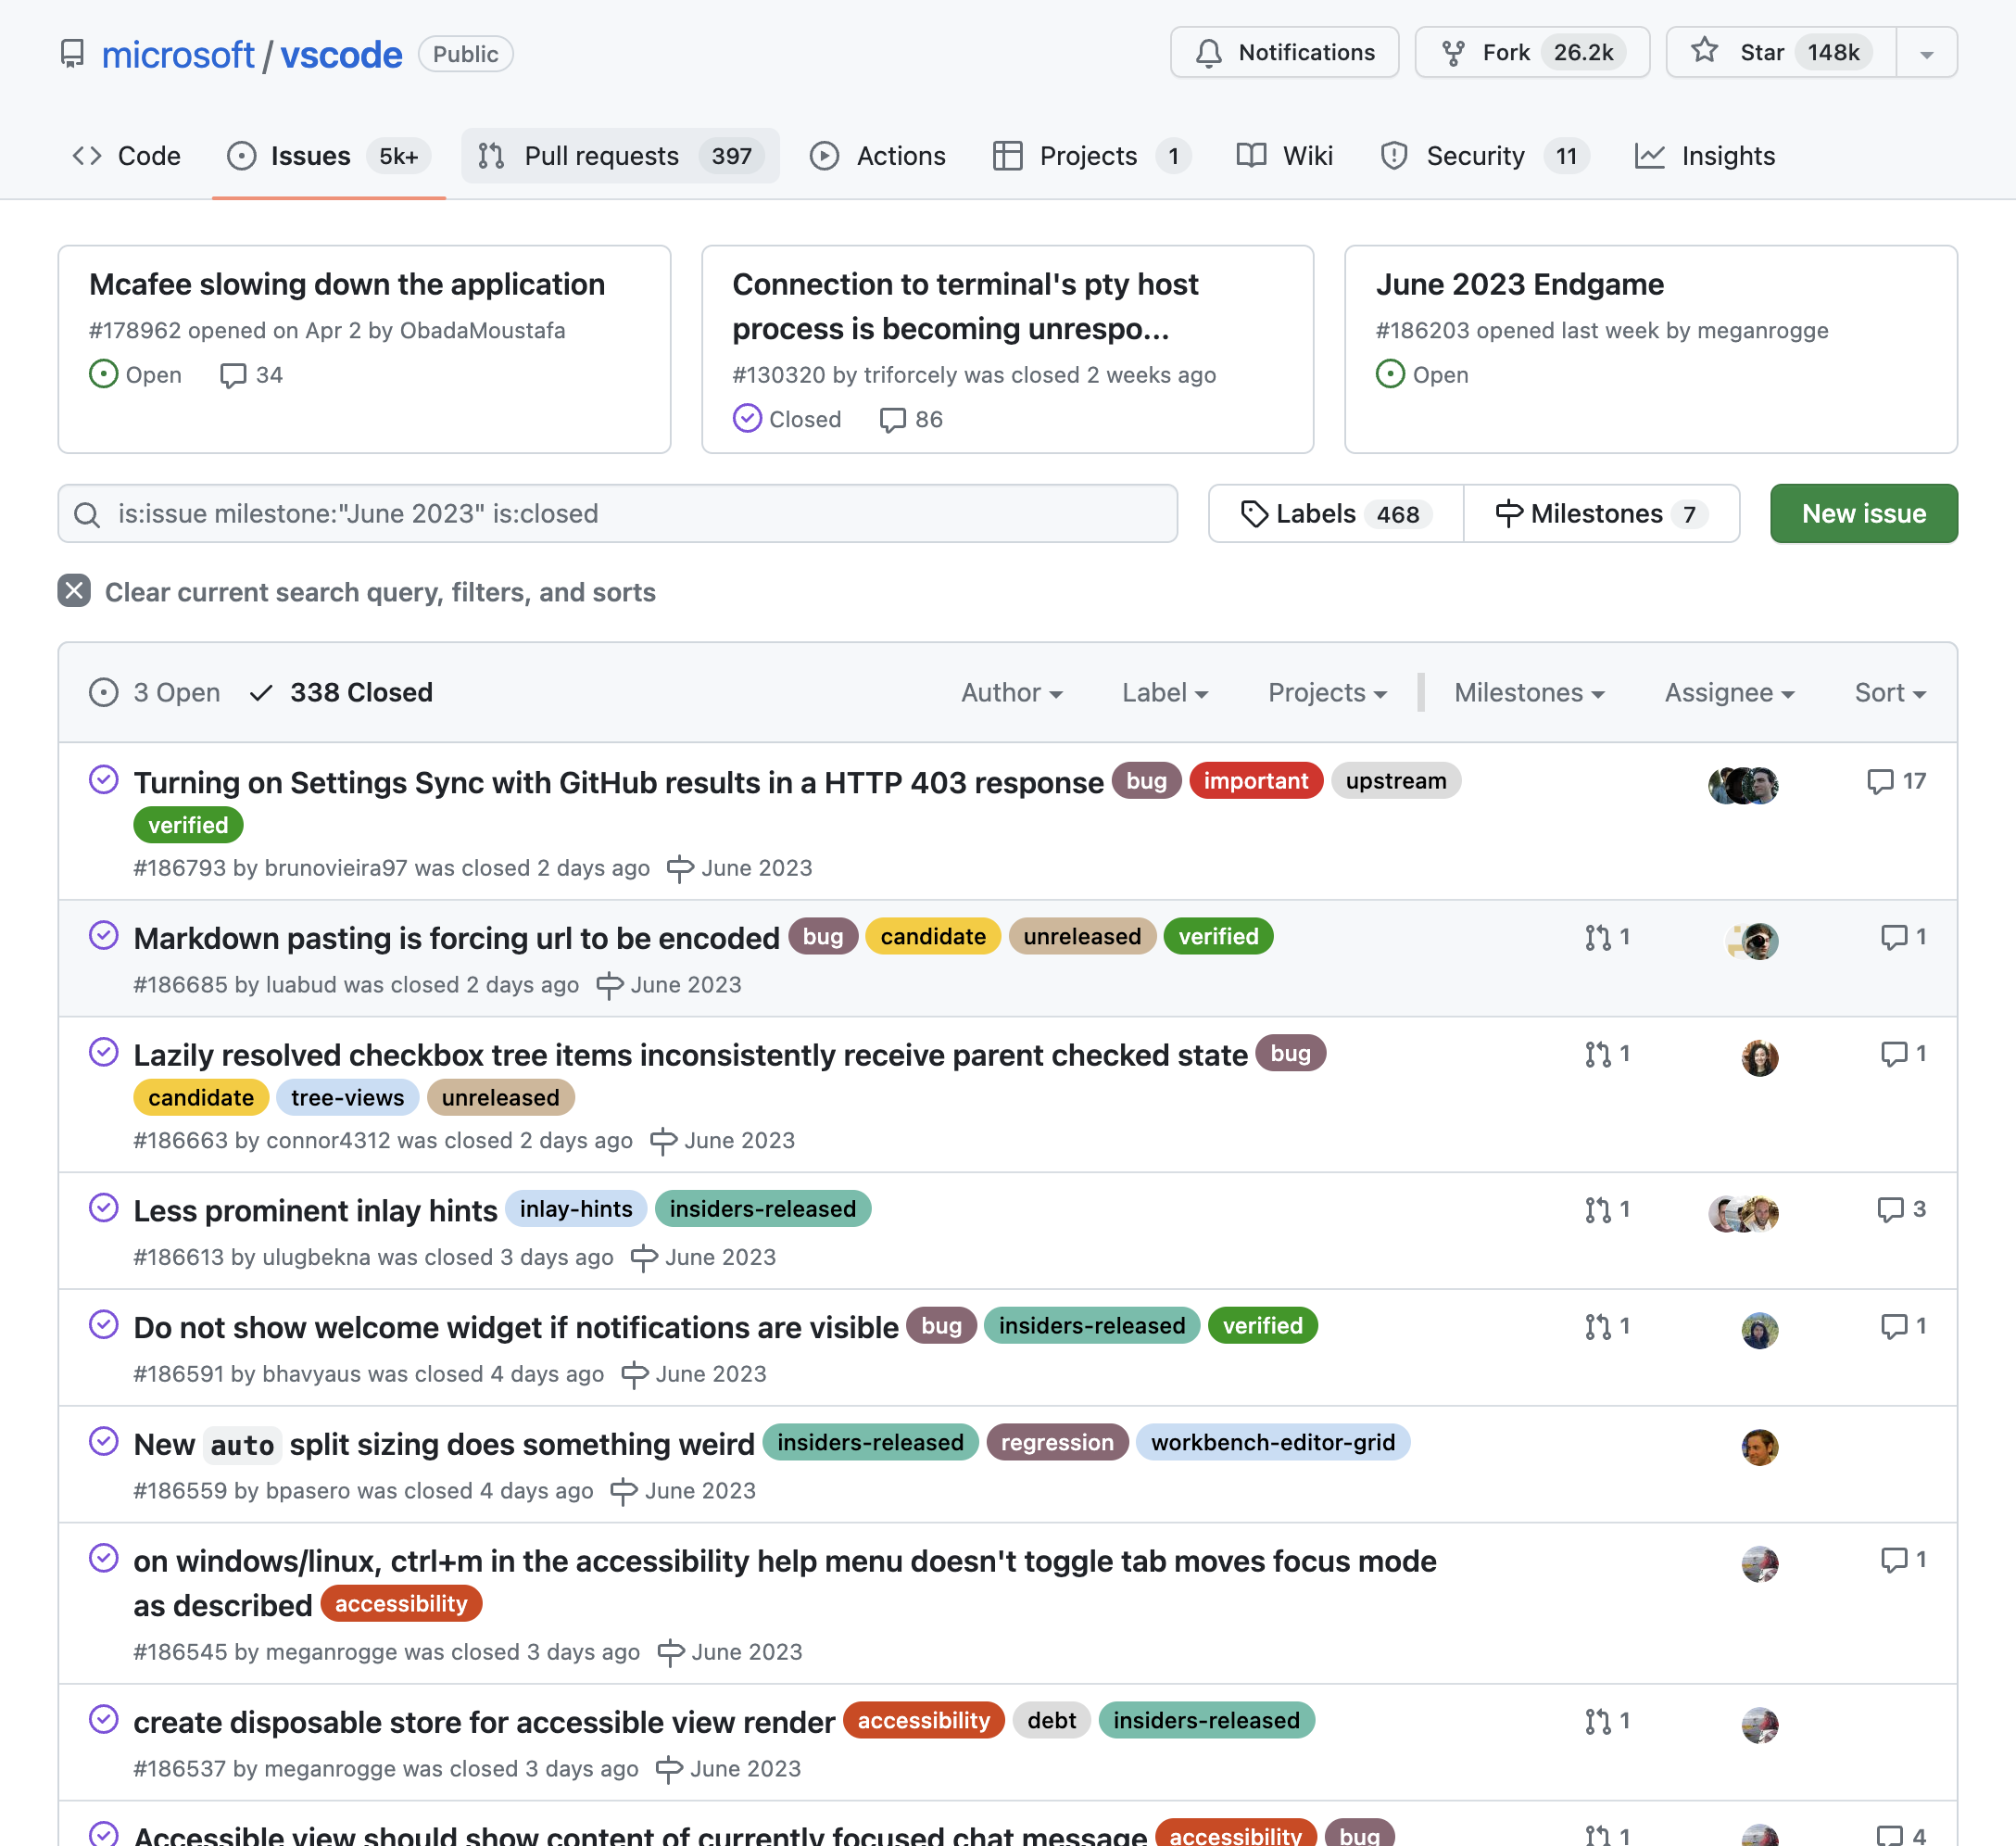
Task: Click bpasero assignee avatar on auto split issue
Action: point(1760,1447)
